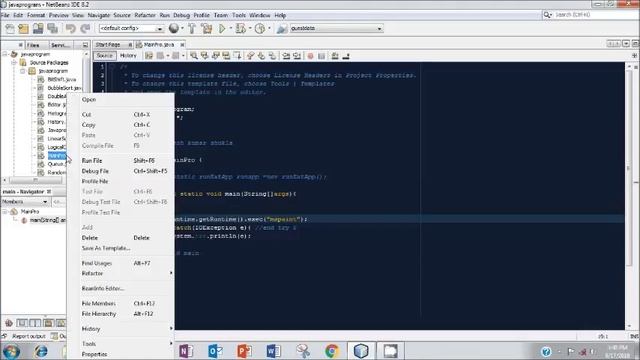Click the Save All toolbar icon
This screenshot has width=640, height=360.
pyautogui.click(x=53, y=29)
